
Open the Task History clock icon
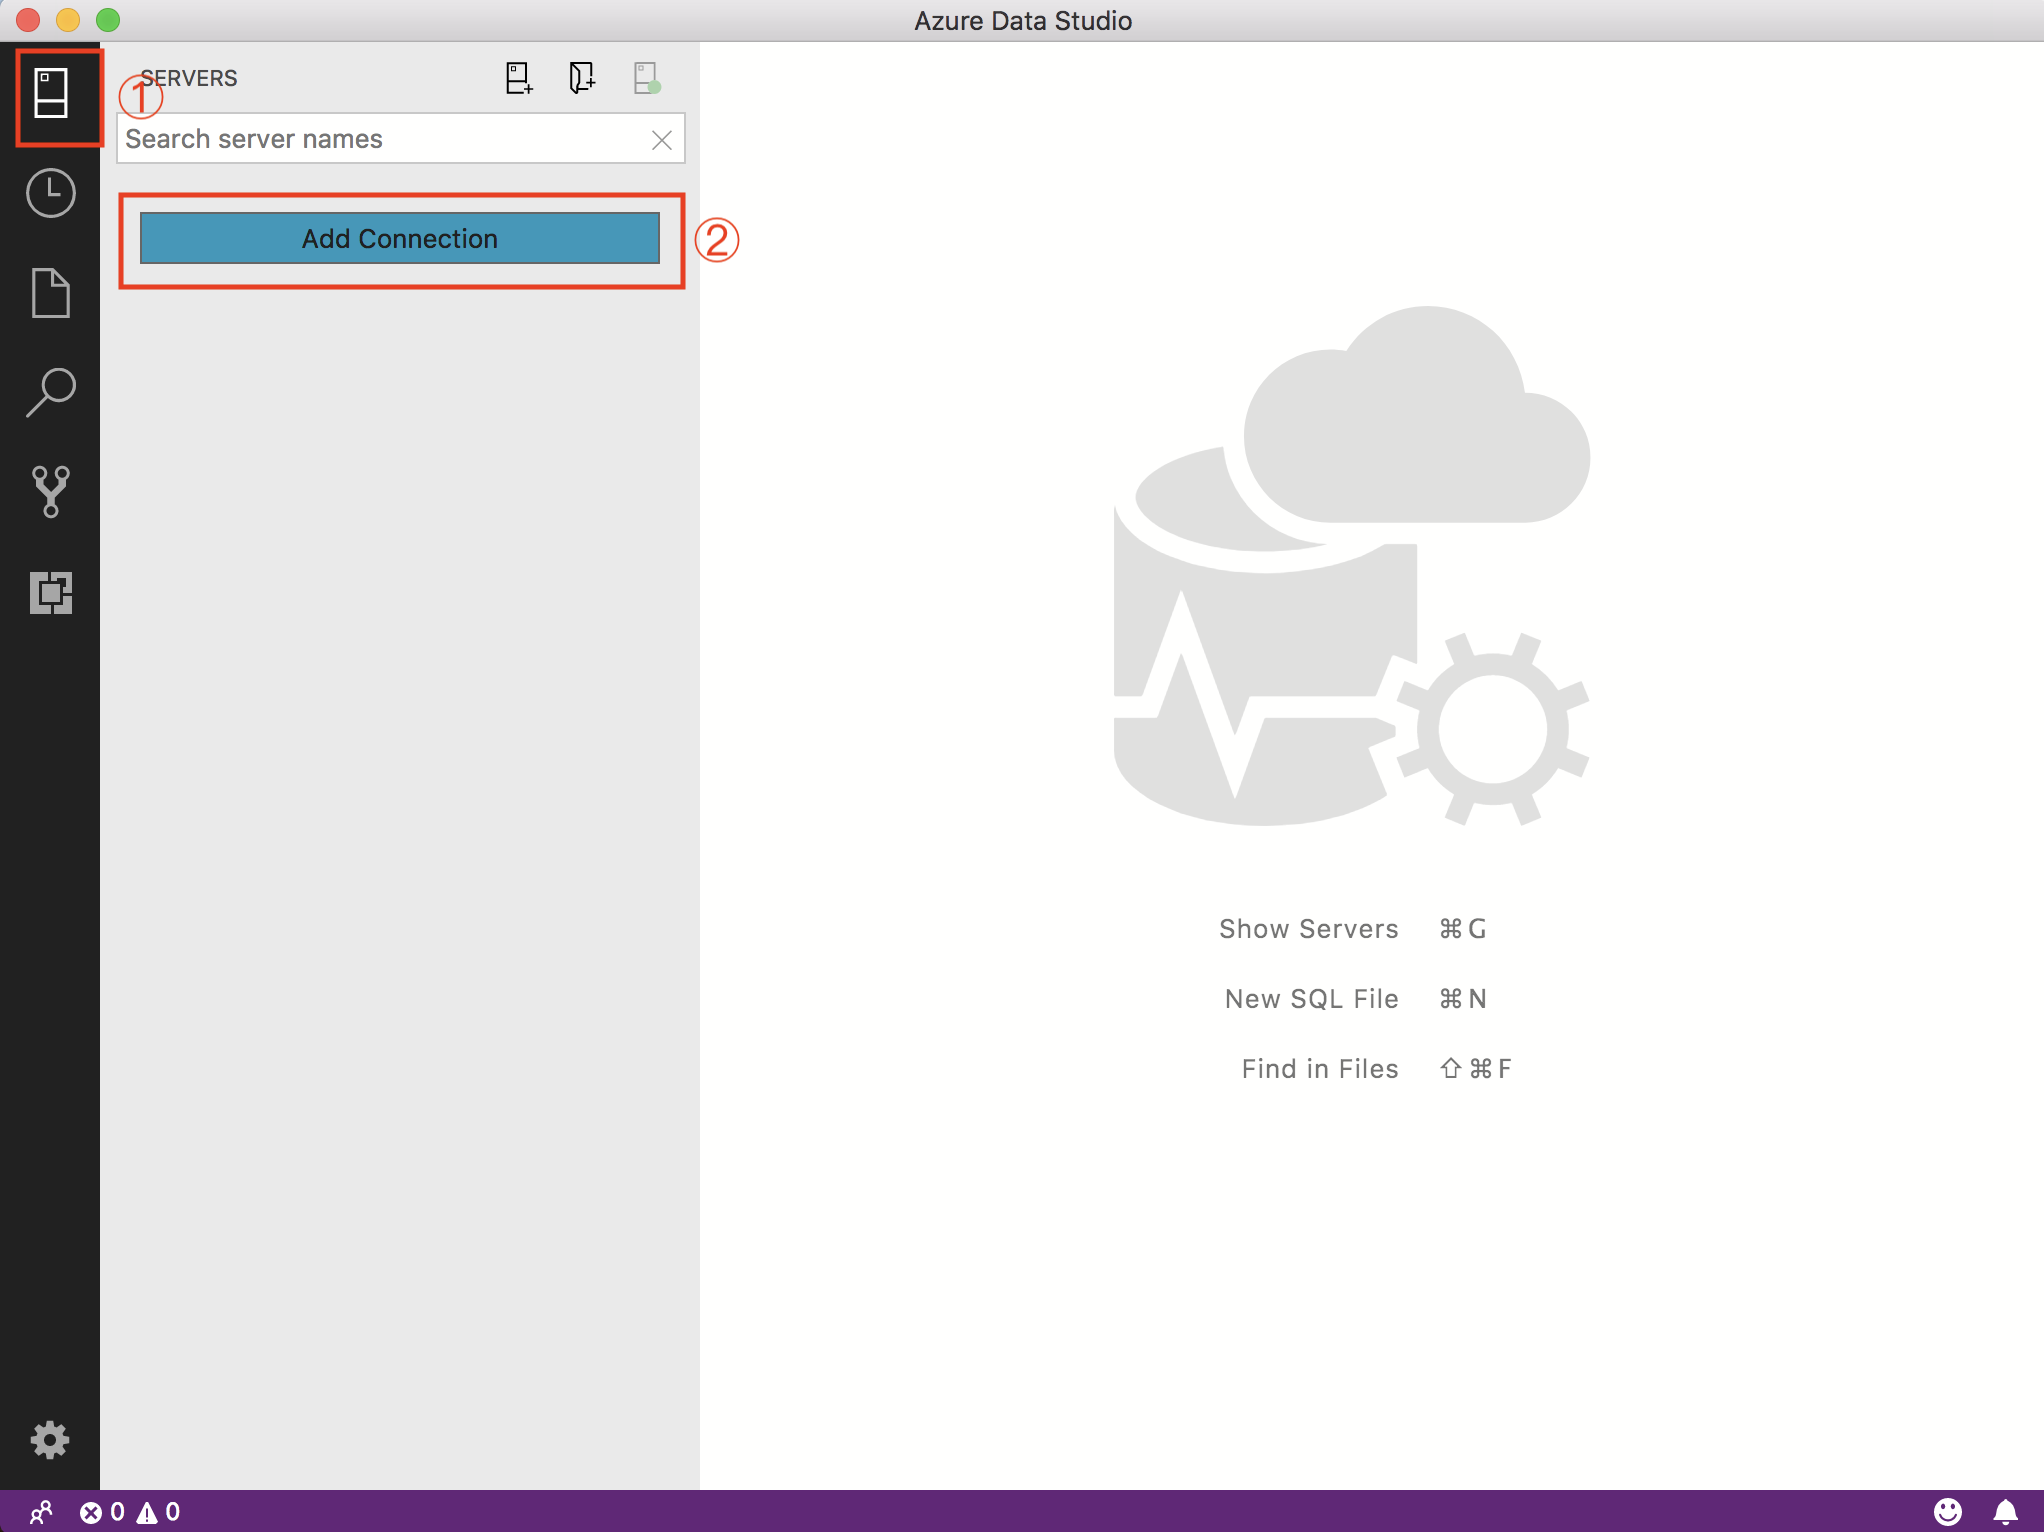[50, 193]
